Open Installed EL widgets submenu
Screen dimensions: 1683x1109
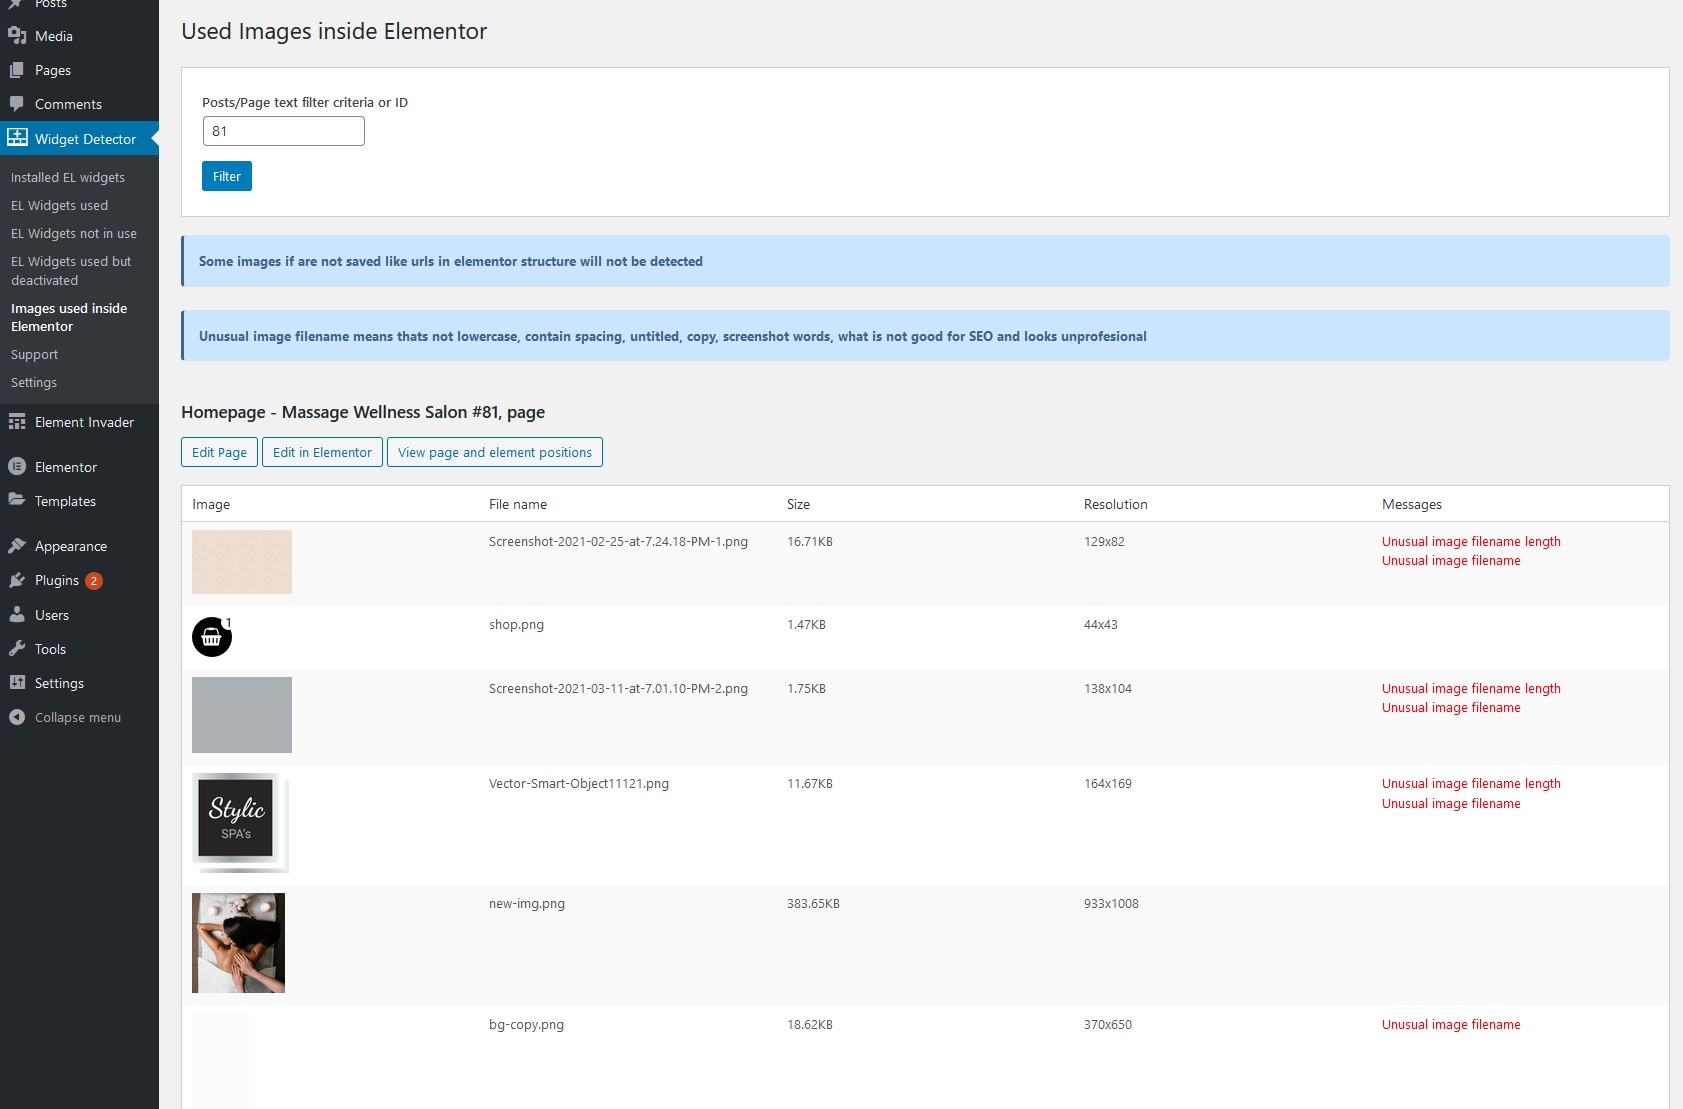pos(68,178)
